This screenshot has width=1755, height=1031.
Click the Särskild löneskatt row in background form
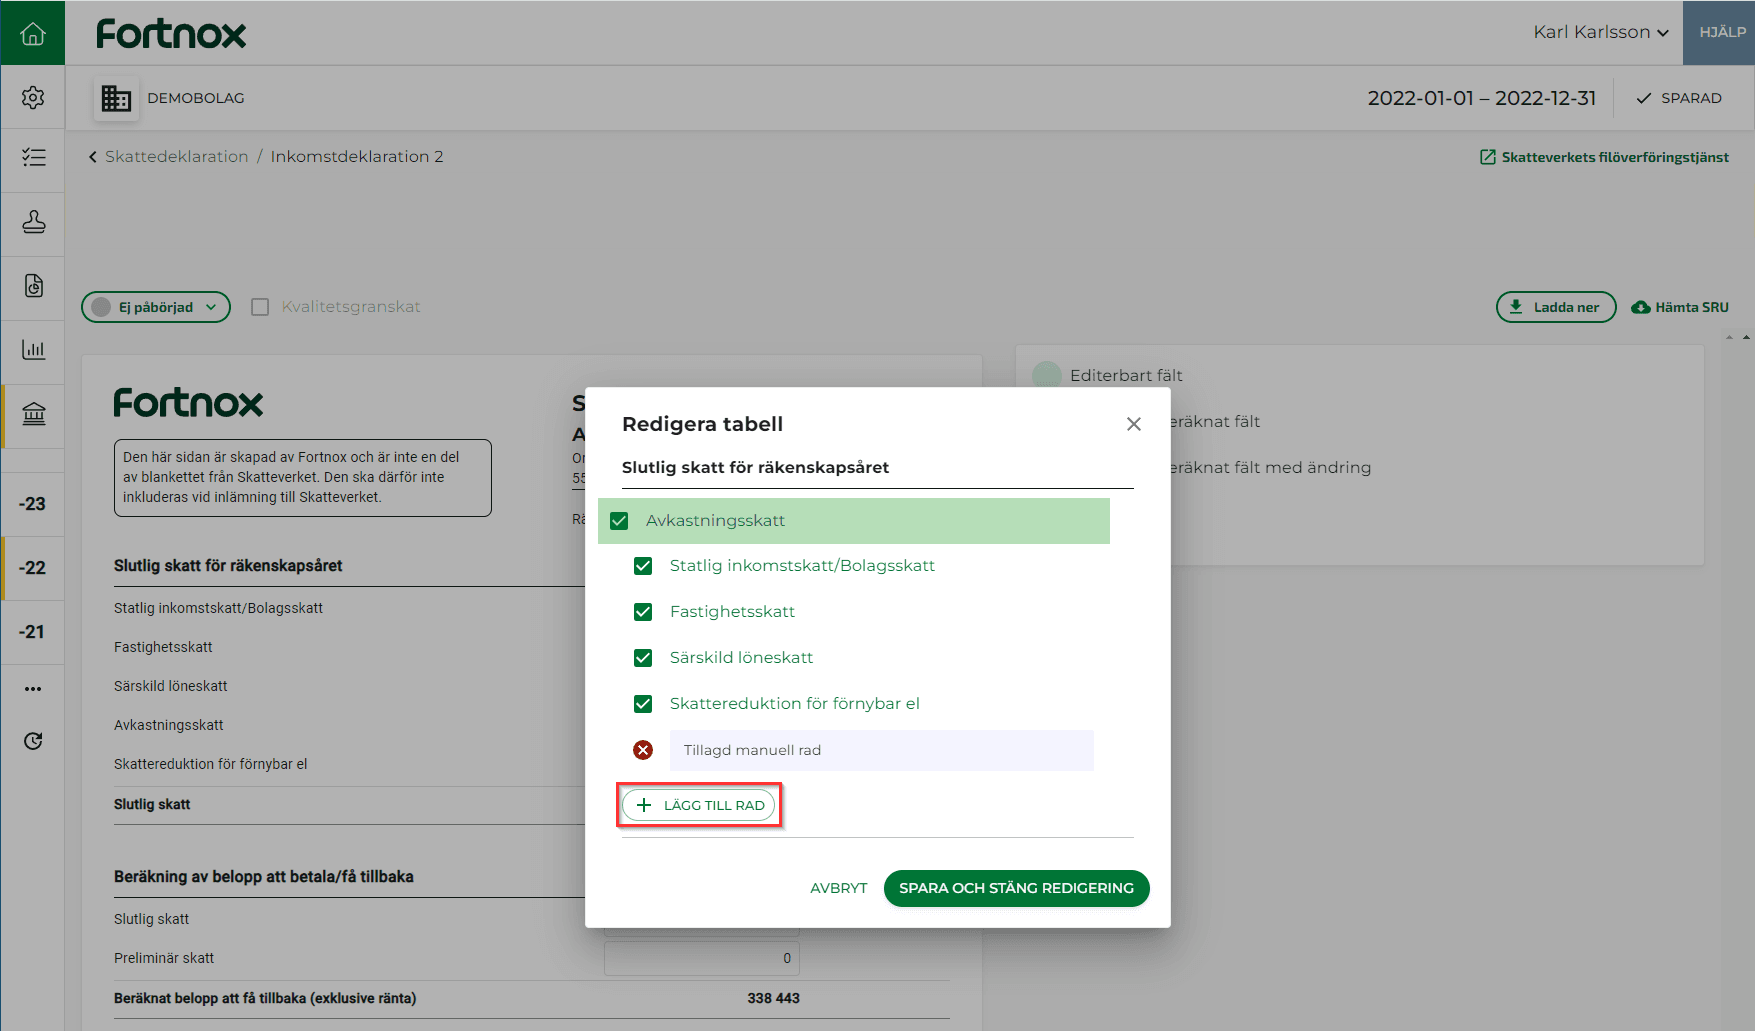pyautogui.click(x=171, y=686)
